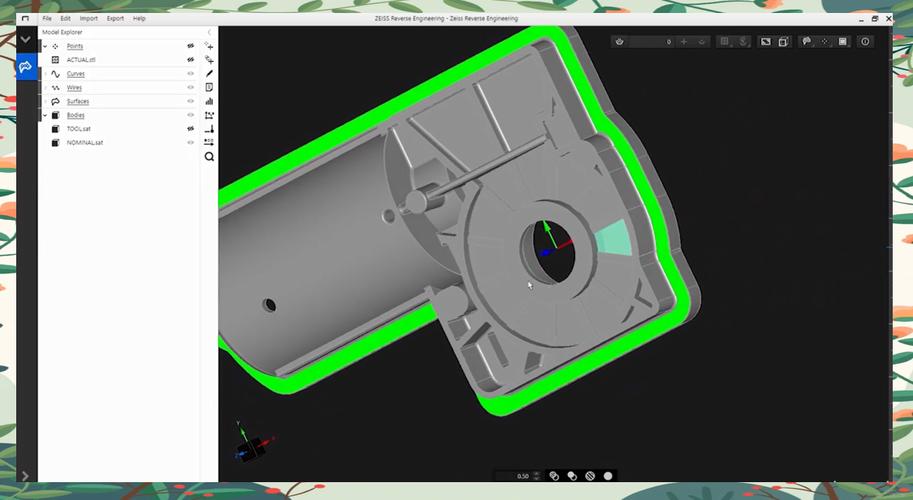
Task: Toggle the perspective cube view icon
Action: point(783,41)
